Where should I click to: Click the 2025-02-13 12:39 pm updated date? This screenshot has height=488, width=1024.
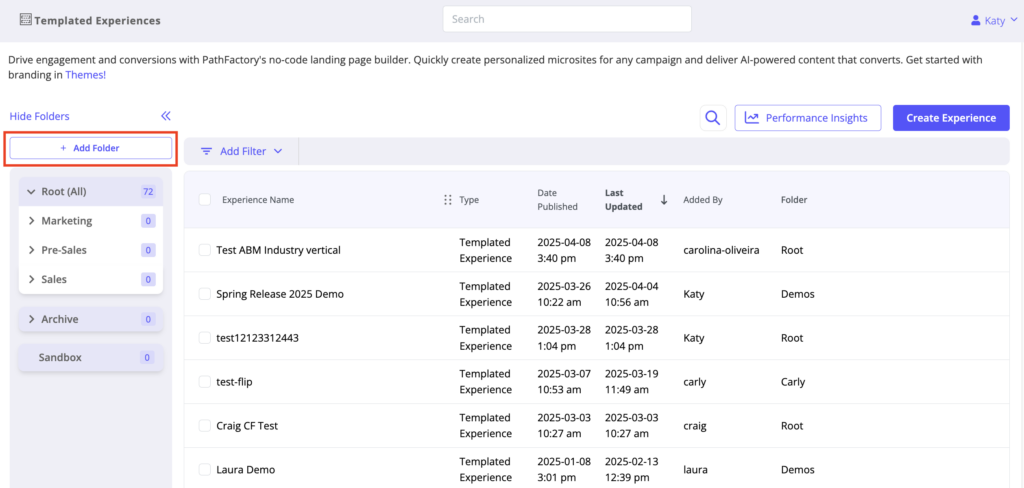click(632, 469)
